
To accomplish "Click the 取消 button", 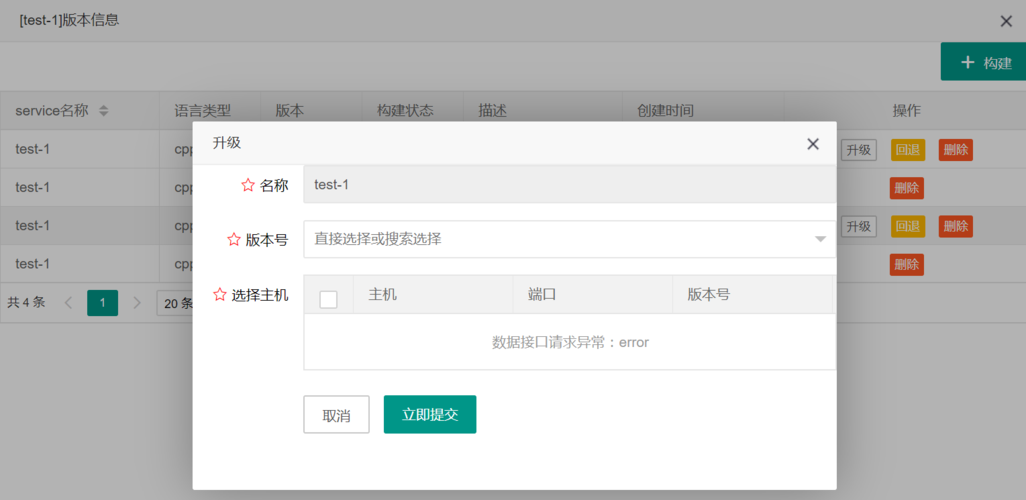I will tap(336, 415).
